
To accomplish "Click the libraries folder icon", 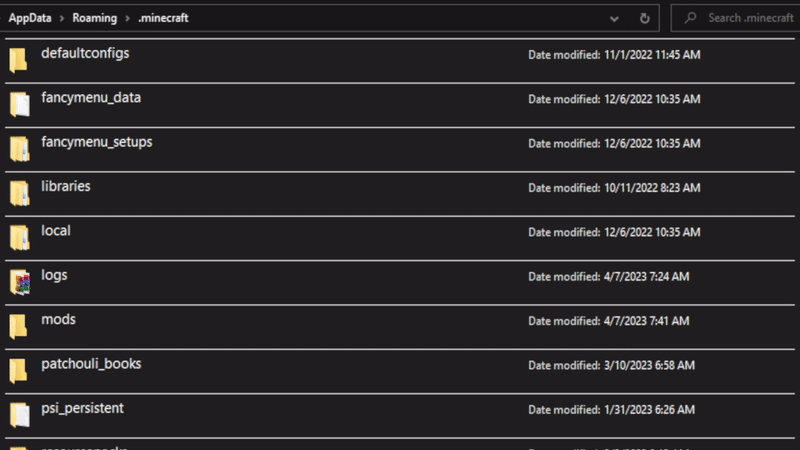I will click(18, 193).
